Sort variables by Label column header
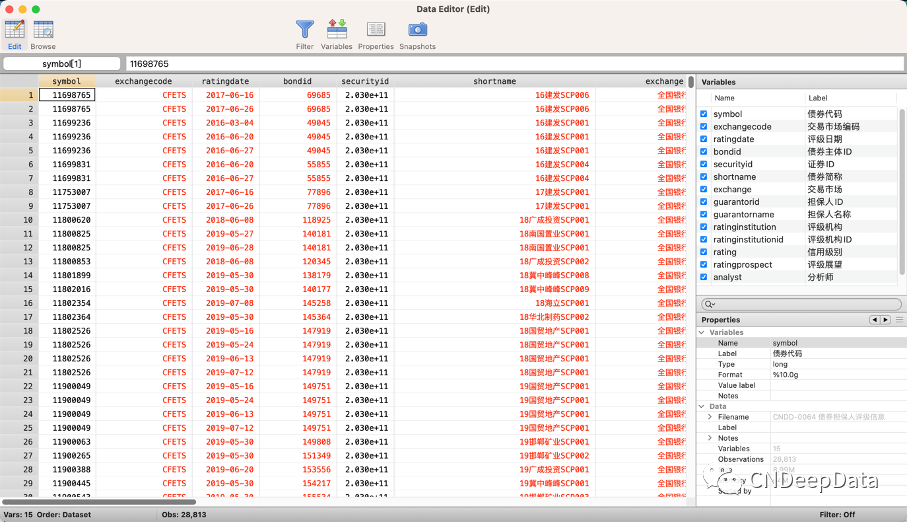 pyautogui.click(x=818, y=98)
